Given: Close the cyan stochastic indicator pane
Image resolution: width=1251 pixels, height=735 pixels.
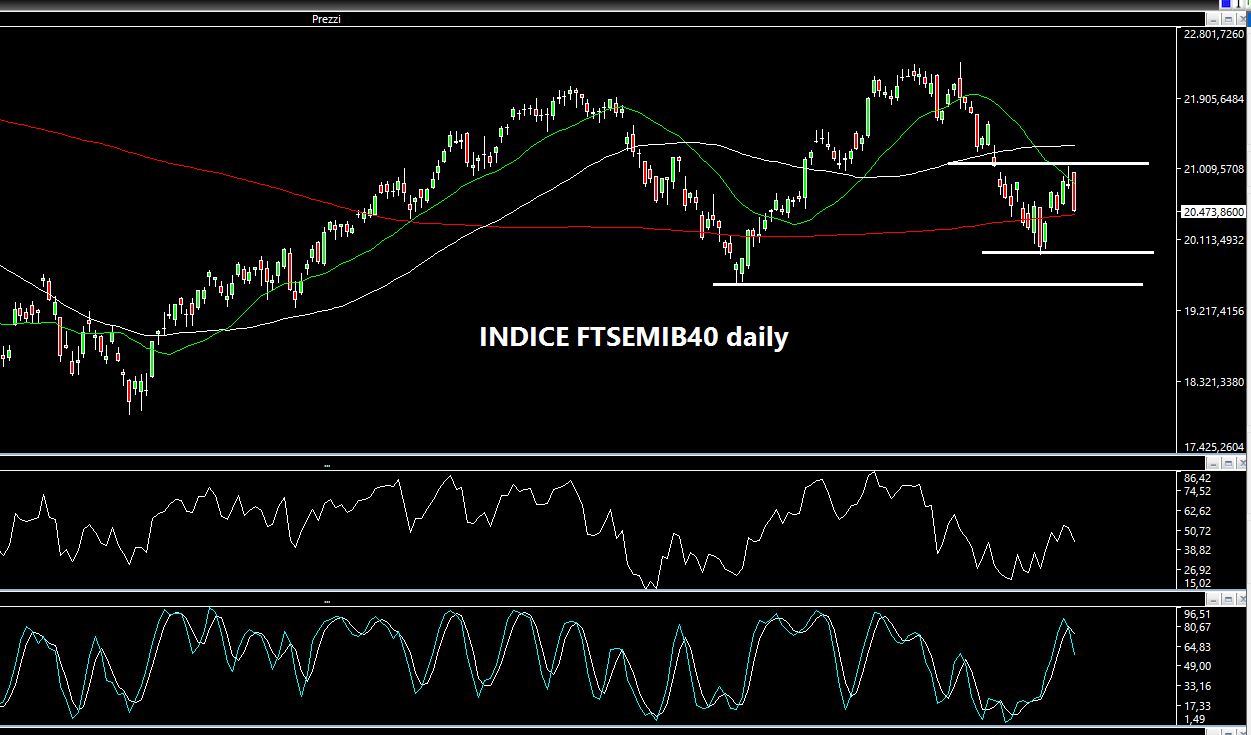Looking at the screenshot, I should pos(1243,600).
